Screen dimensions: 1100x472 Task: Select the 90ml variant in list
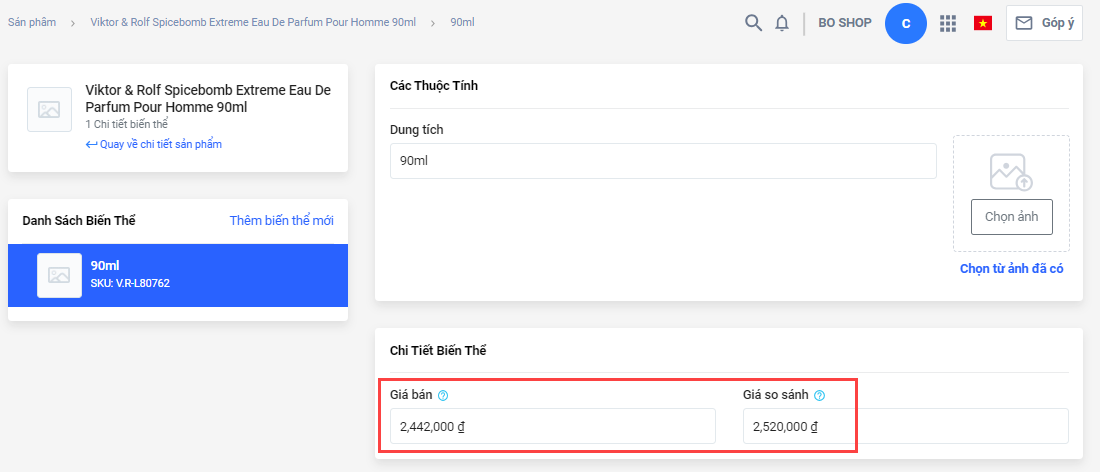pyautogui.click(x=178, y=275)
